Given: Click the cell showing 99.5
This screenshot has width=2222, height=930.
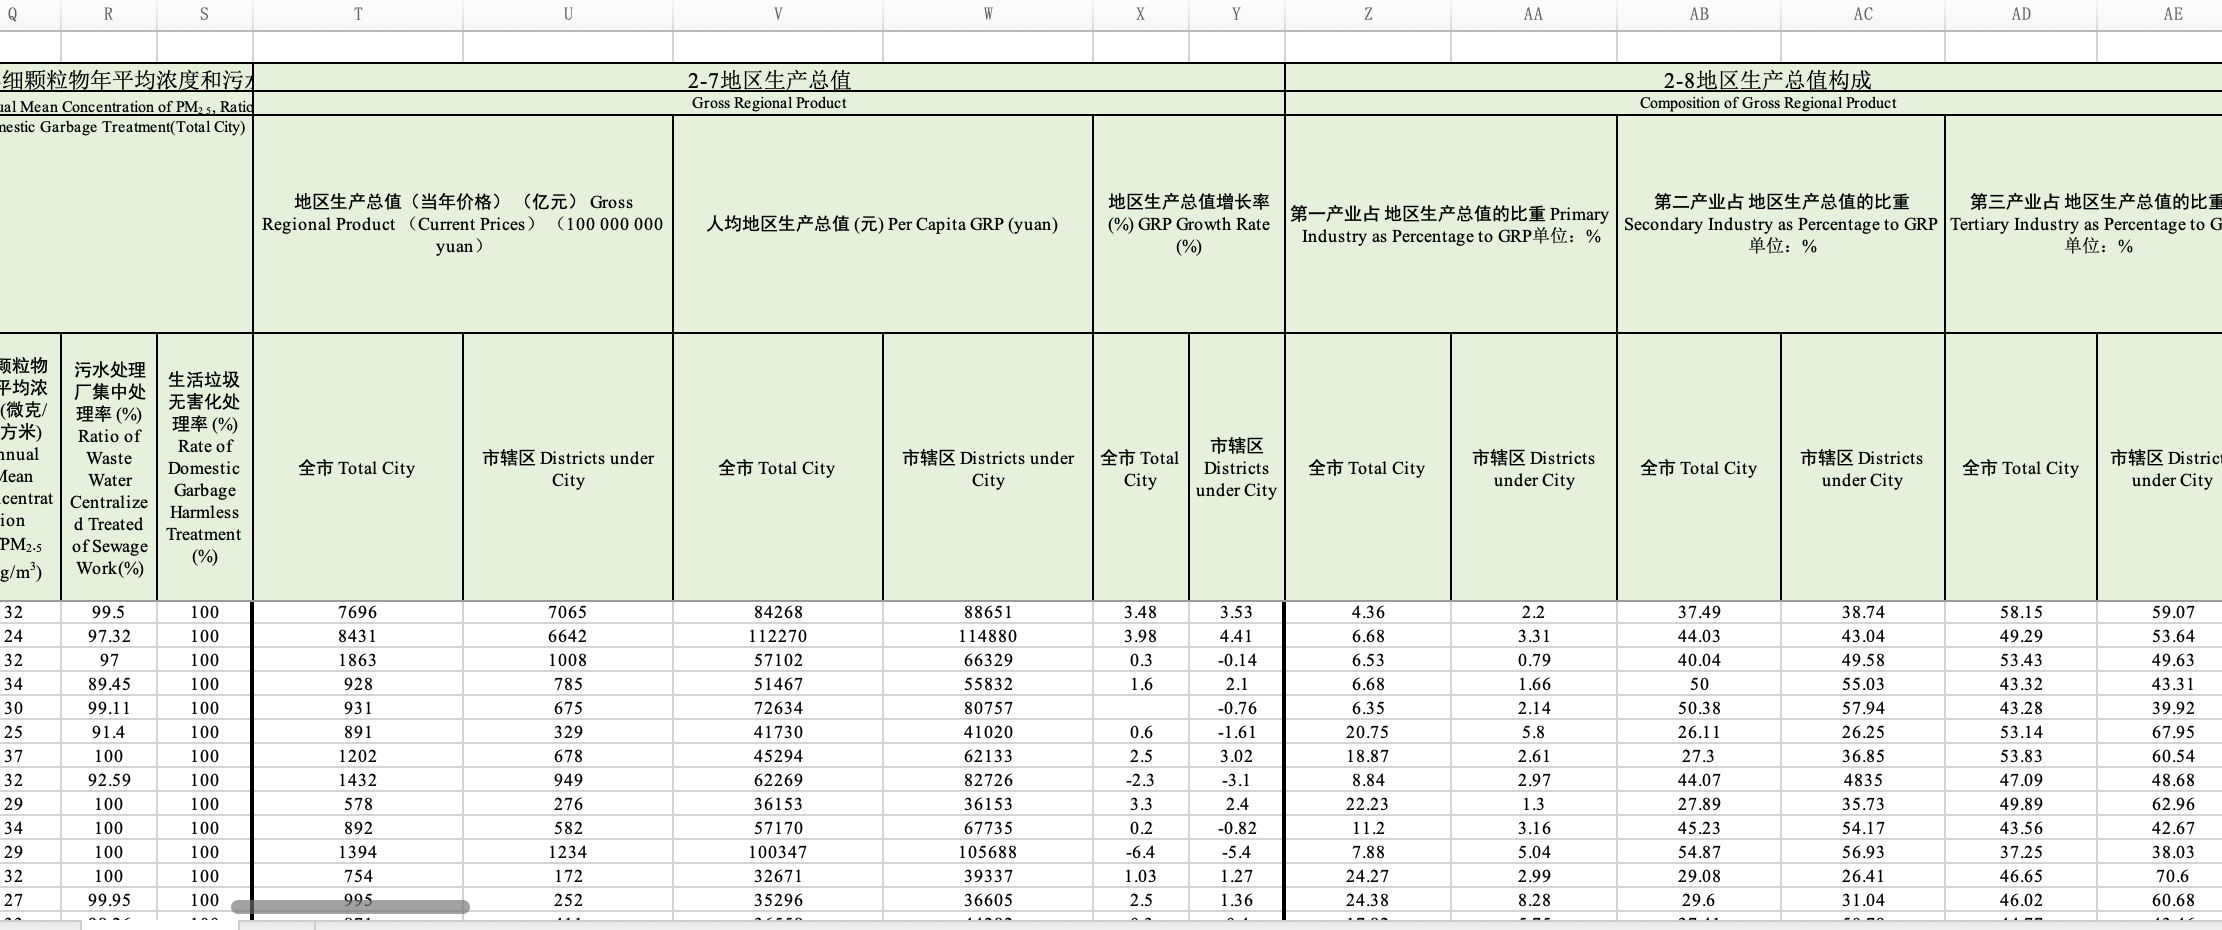Looking at the screenshot, I should (109, 612).
